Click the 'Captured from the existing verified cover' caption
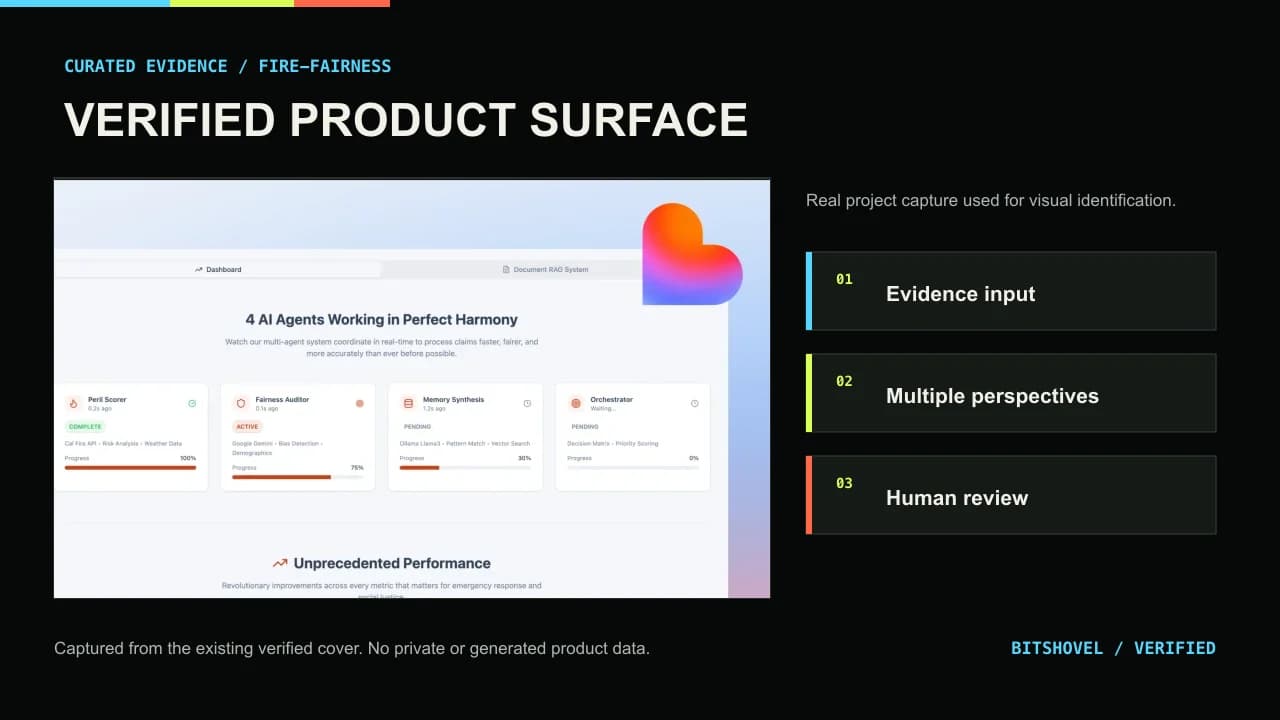 pyautogui.click(x=352, y=648)
